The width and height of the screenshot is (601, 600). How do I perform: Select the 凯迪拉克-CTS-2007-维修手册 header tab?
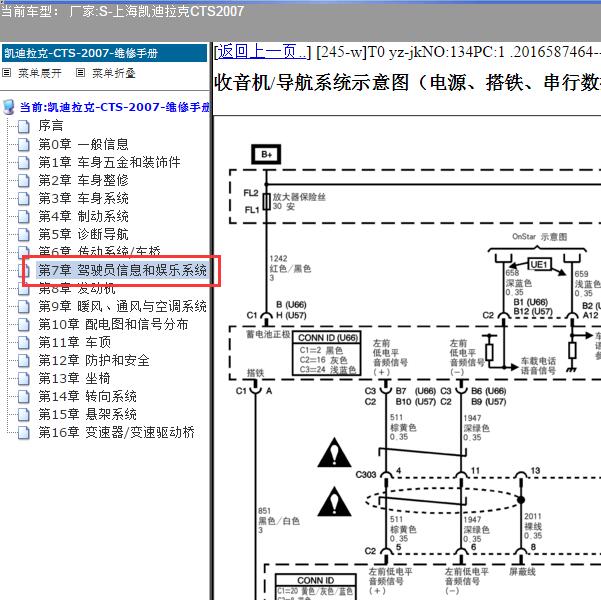click(104, 53)
